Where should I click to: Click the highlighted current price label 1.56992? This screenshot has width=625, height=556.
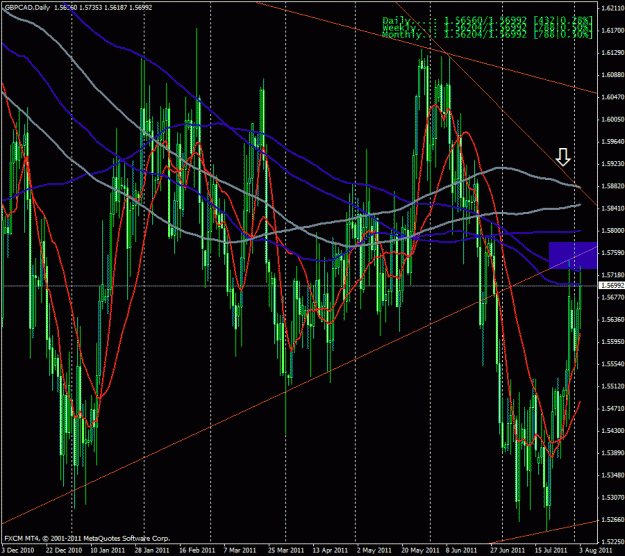(x=612, y=286)
